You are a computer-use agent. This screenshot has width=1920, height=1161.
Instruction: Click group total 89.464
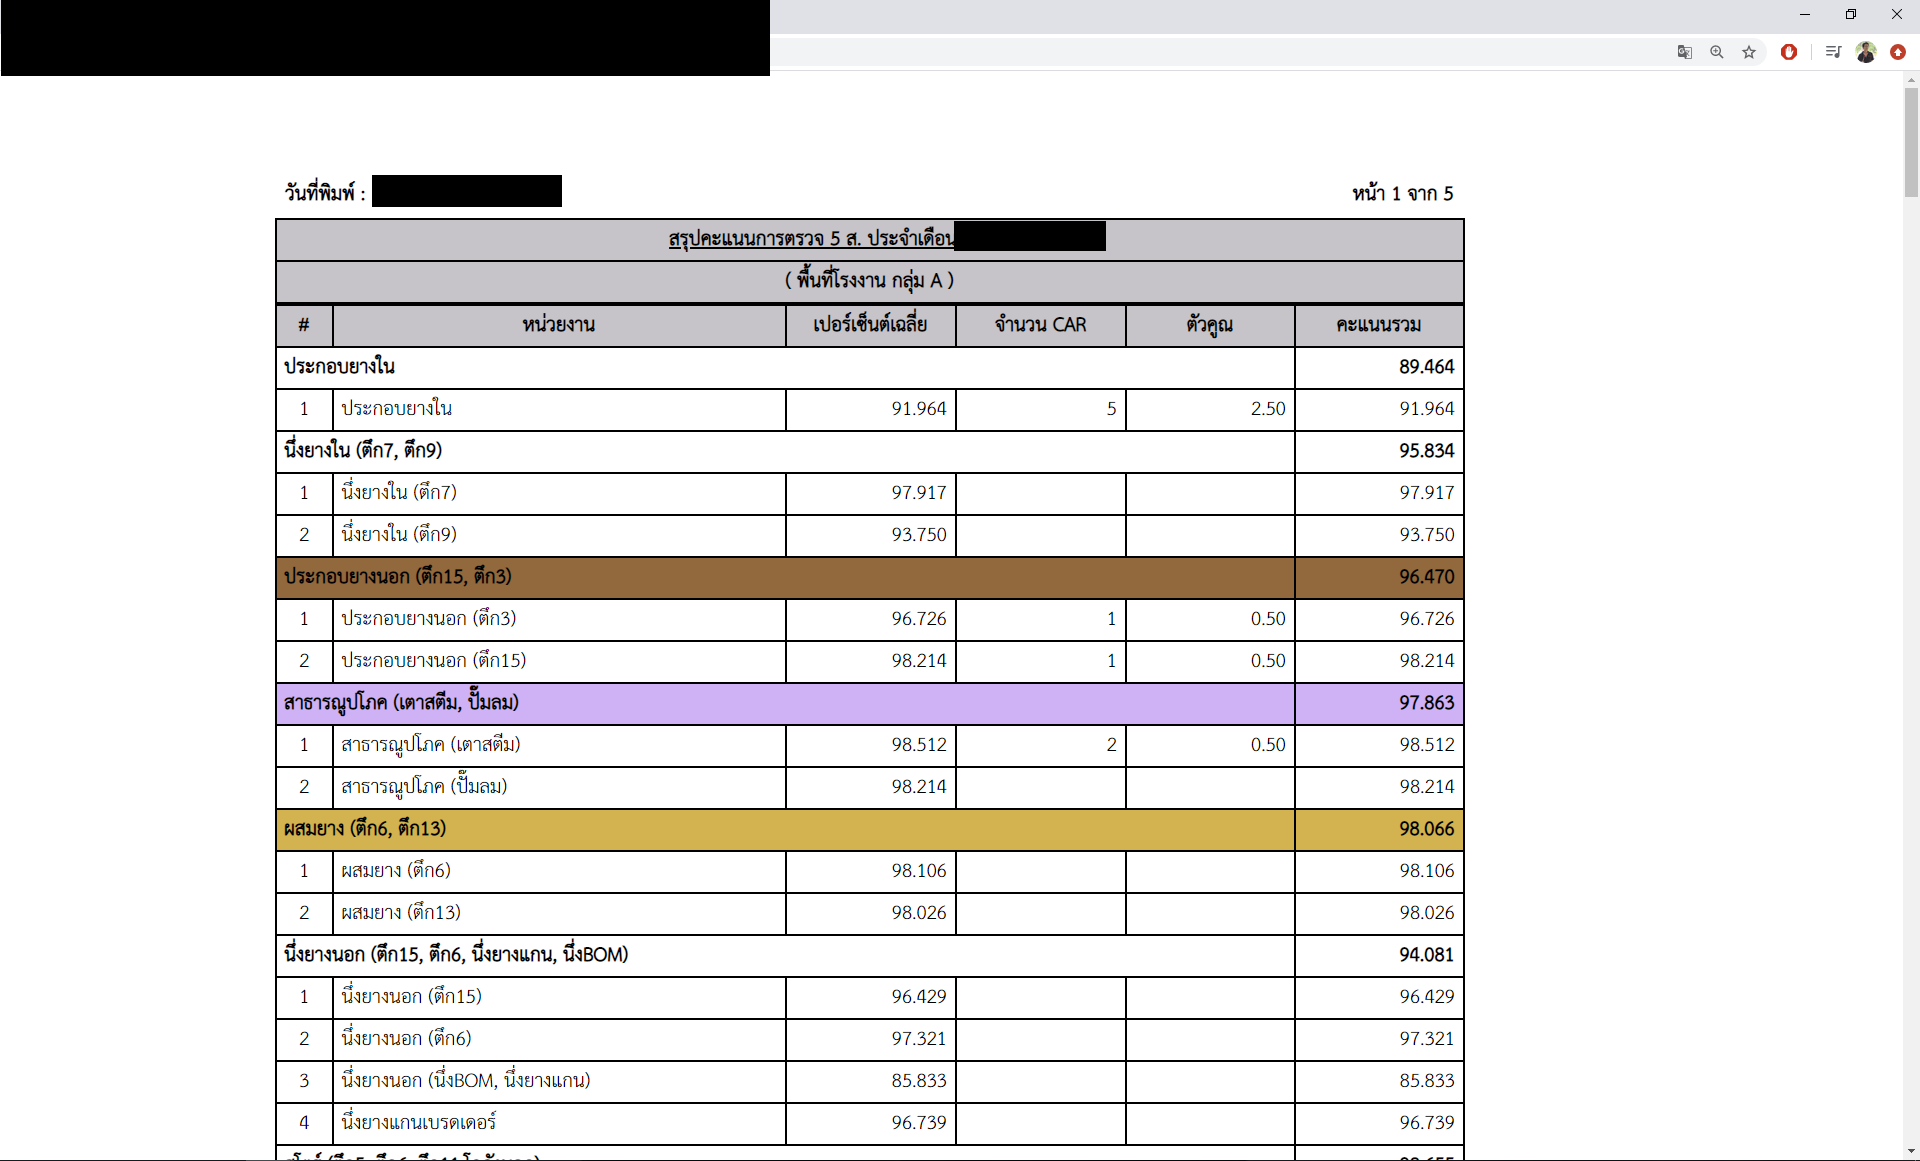click(1426, 367)
